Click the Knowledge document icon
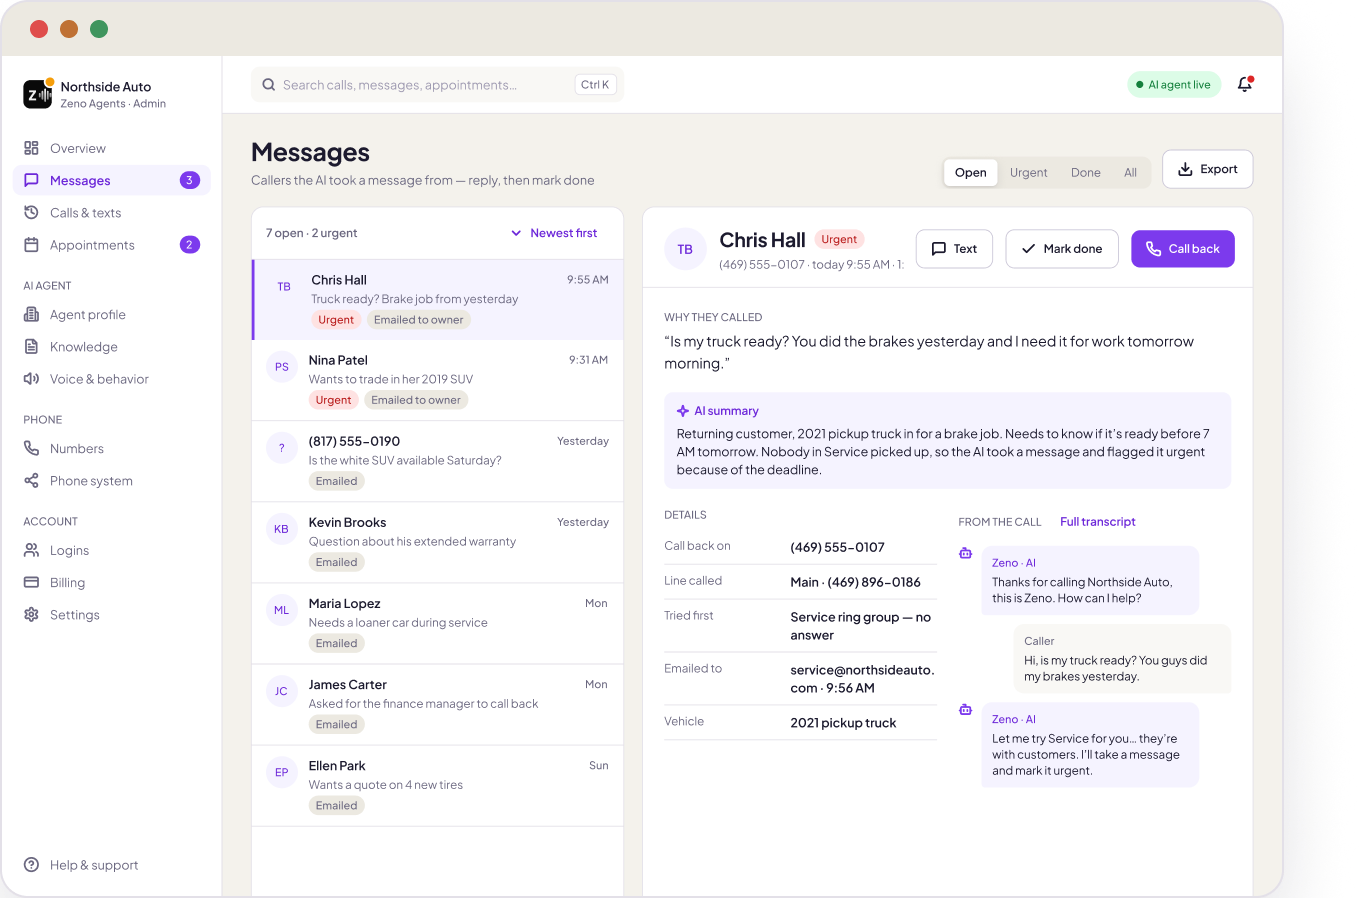1360x898 pixels. [x=31, y=347]
